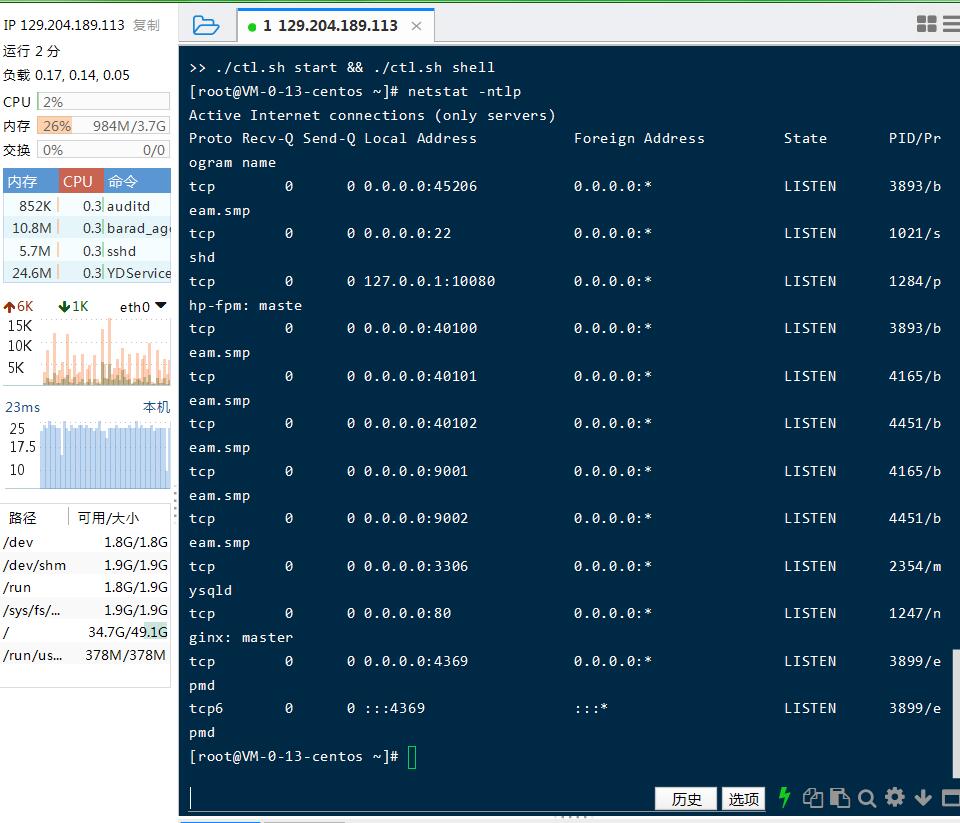This screenshot has height=823, width=960.
Task: Click the 选项 options button
Action: point(743,799)
